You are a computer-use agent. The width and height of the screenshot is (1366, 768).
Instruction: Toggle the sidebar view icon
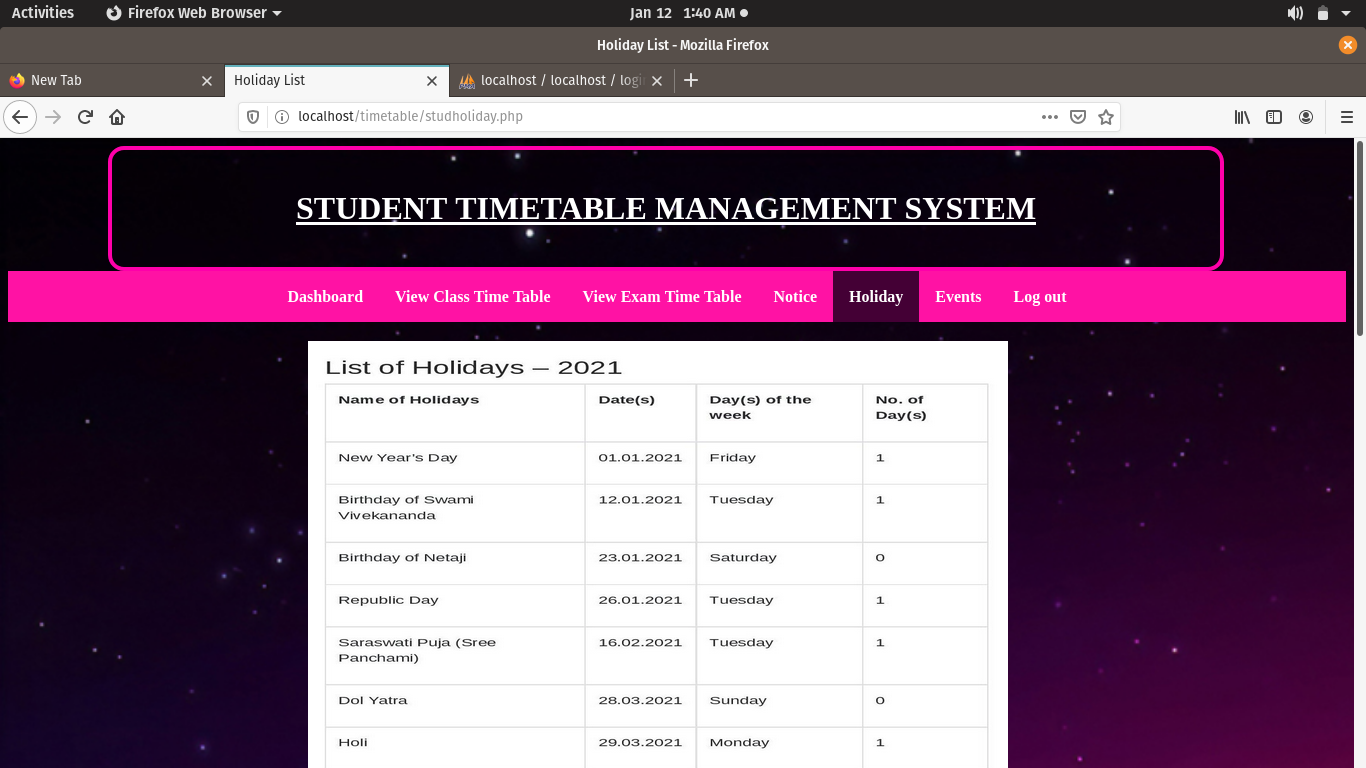click(1273, 116)
